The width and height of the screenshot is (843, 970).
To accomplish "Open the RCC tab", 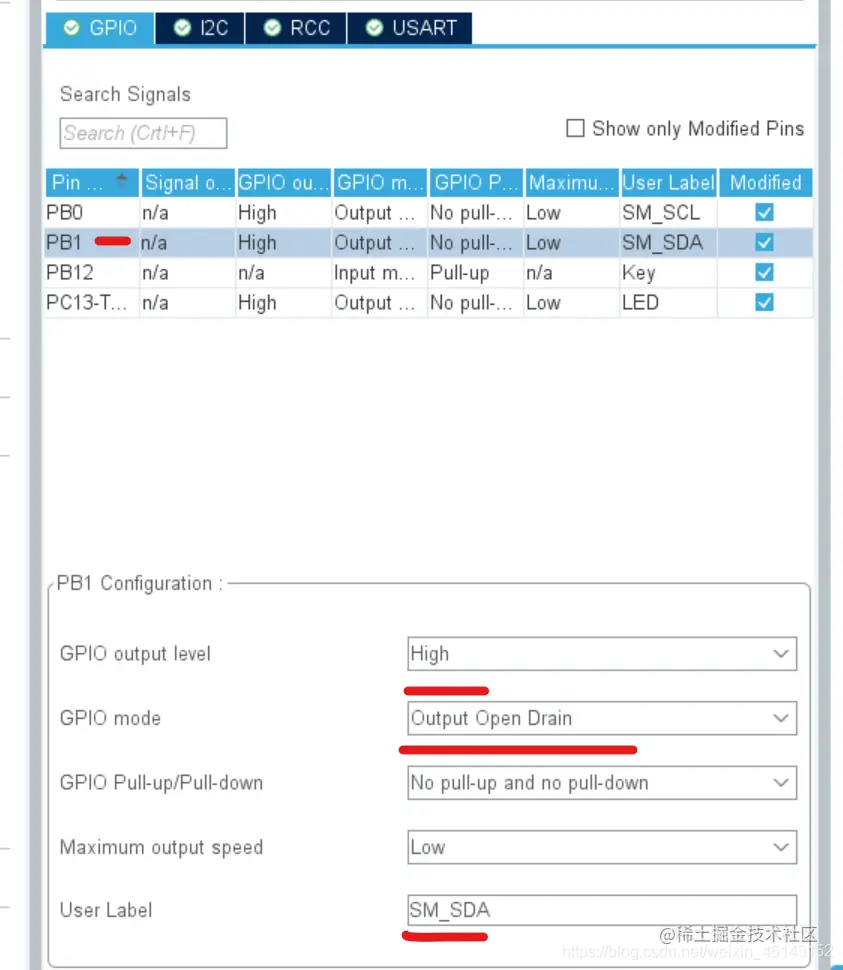I will coord(296,28).
